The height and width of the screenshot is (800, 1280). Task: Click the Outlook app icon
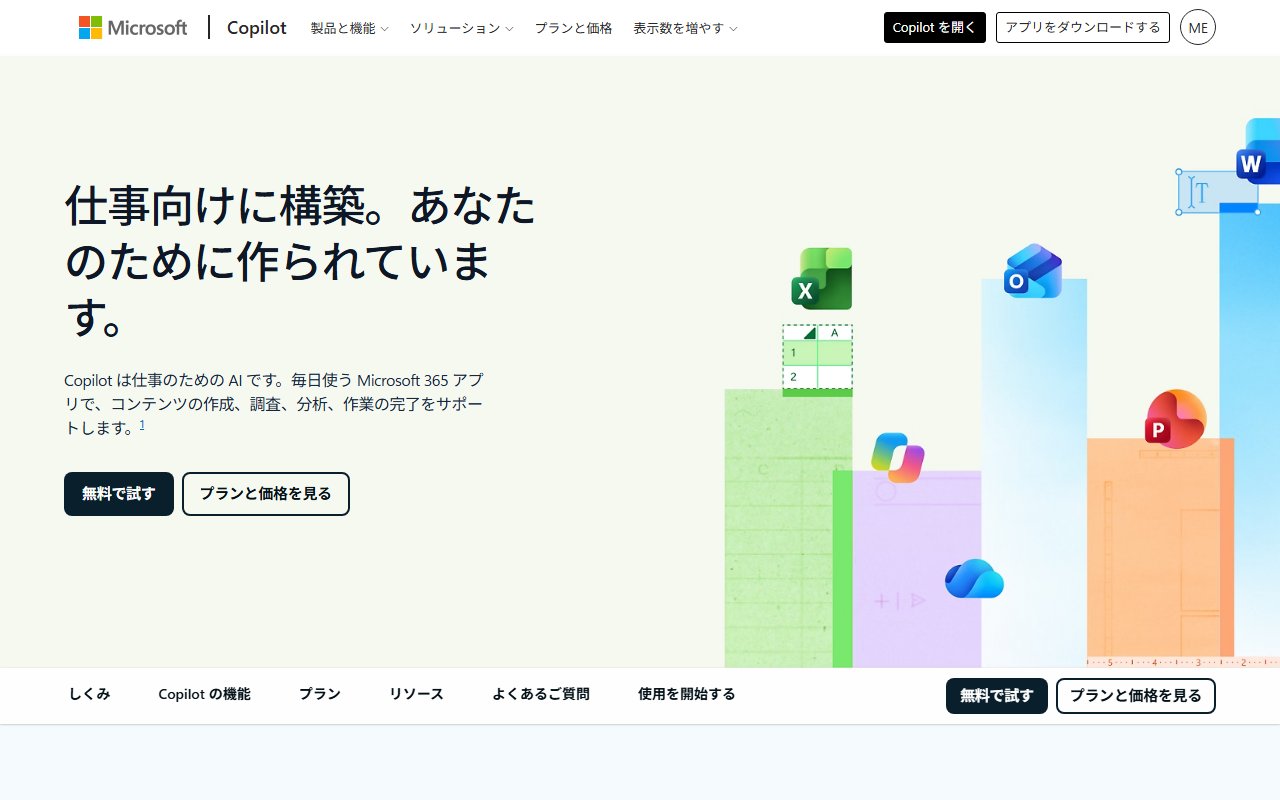pos(1033,271)
